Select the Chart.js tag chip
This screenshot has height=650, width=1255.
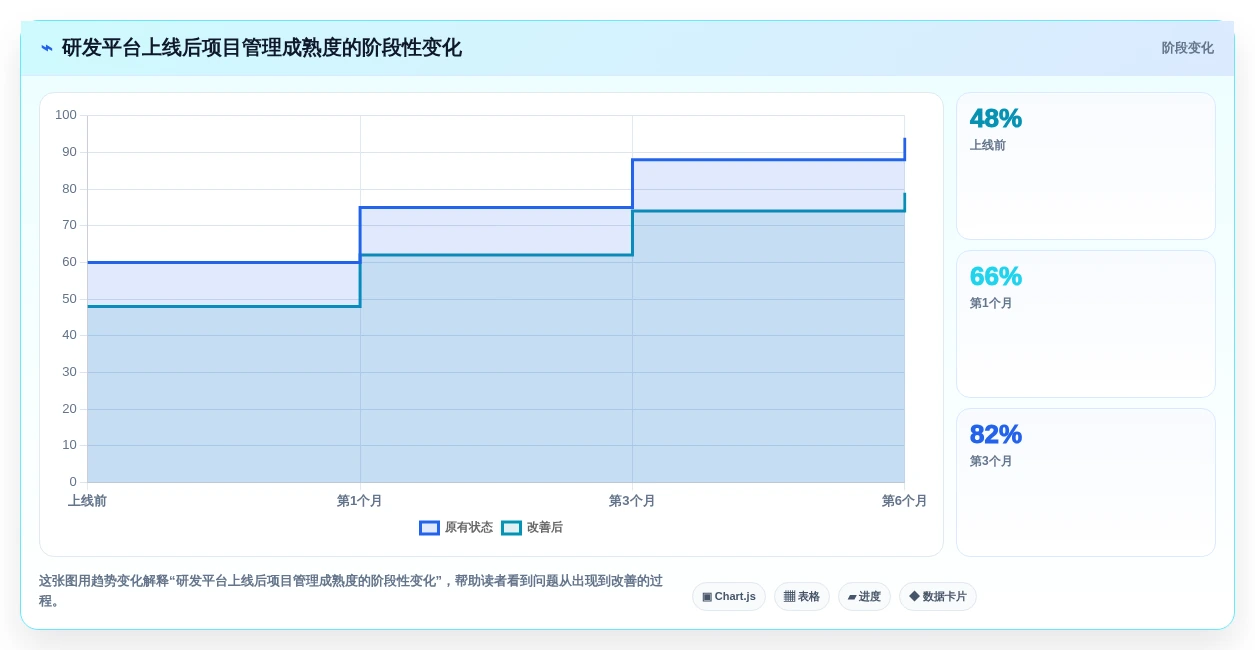click(729, 597)
